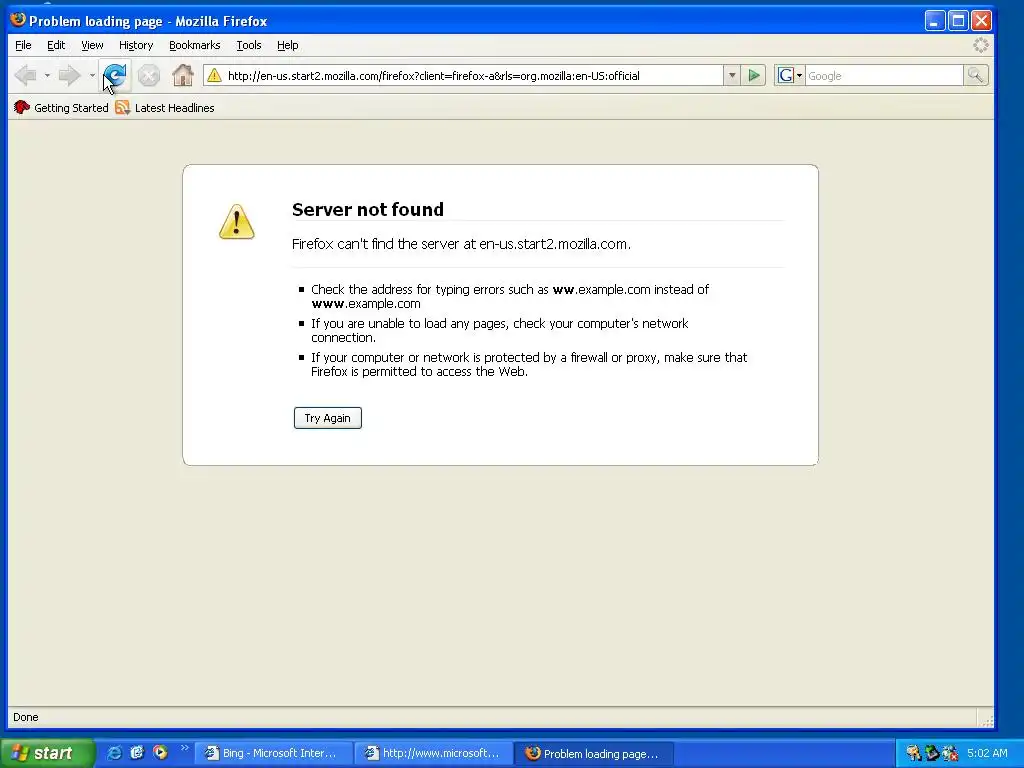Screen dimensions: 1024x768
Task: Minimize the Firefox window
Action: 935,21
